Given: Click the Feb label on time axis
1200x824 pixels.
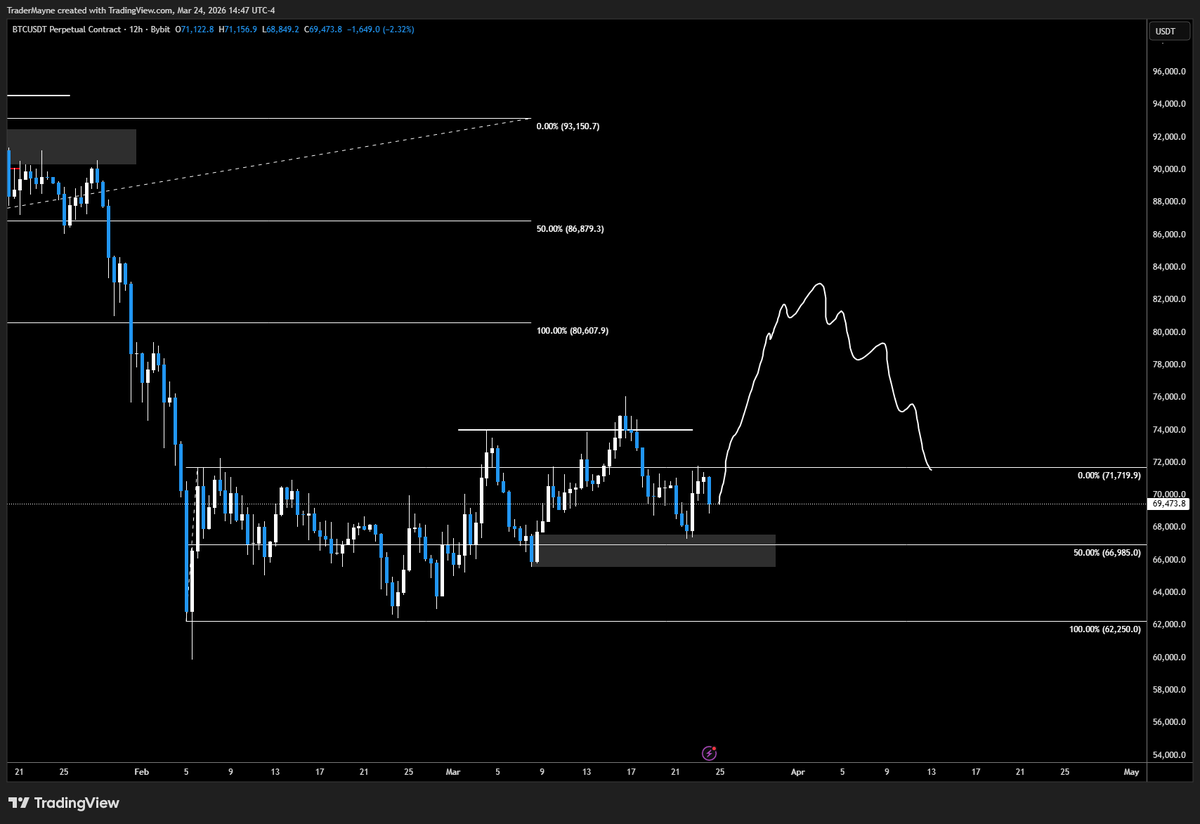Looking at the screenshot, I should click(x=141, y=772).
